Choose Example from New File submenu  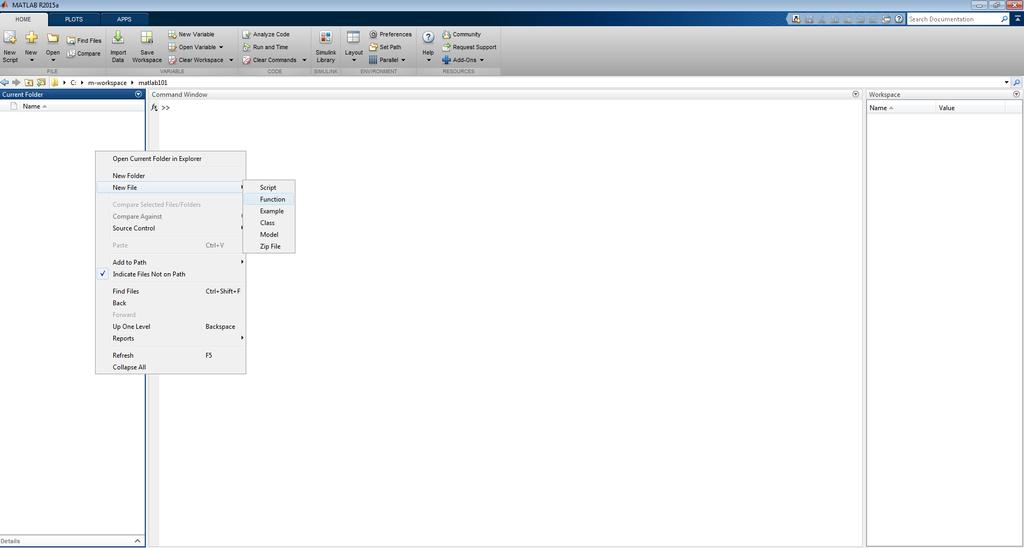click(268, 211)
